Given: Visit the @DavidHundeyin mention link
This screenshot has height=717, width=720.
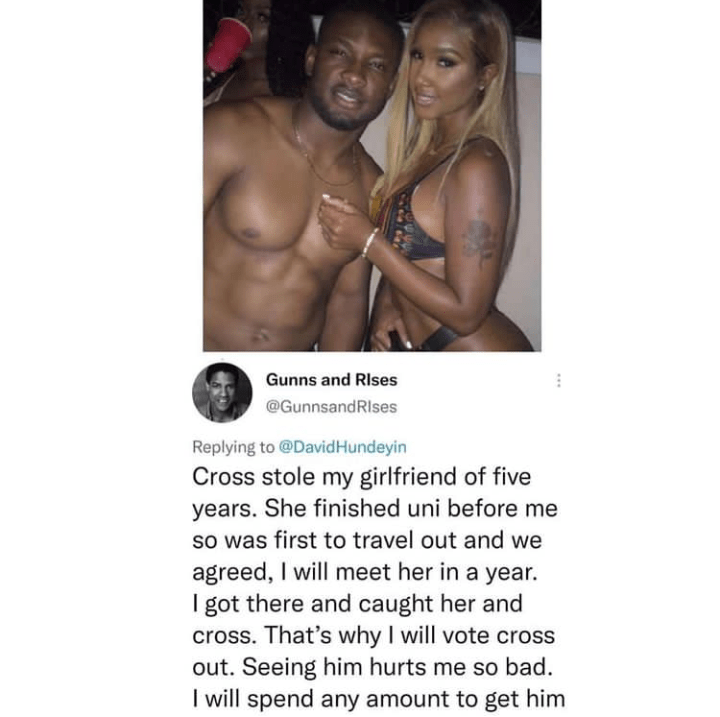Looking at the screenshot, I should pos(343,447).
